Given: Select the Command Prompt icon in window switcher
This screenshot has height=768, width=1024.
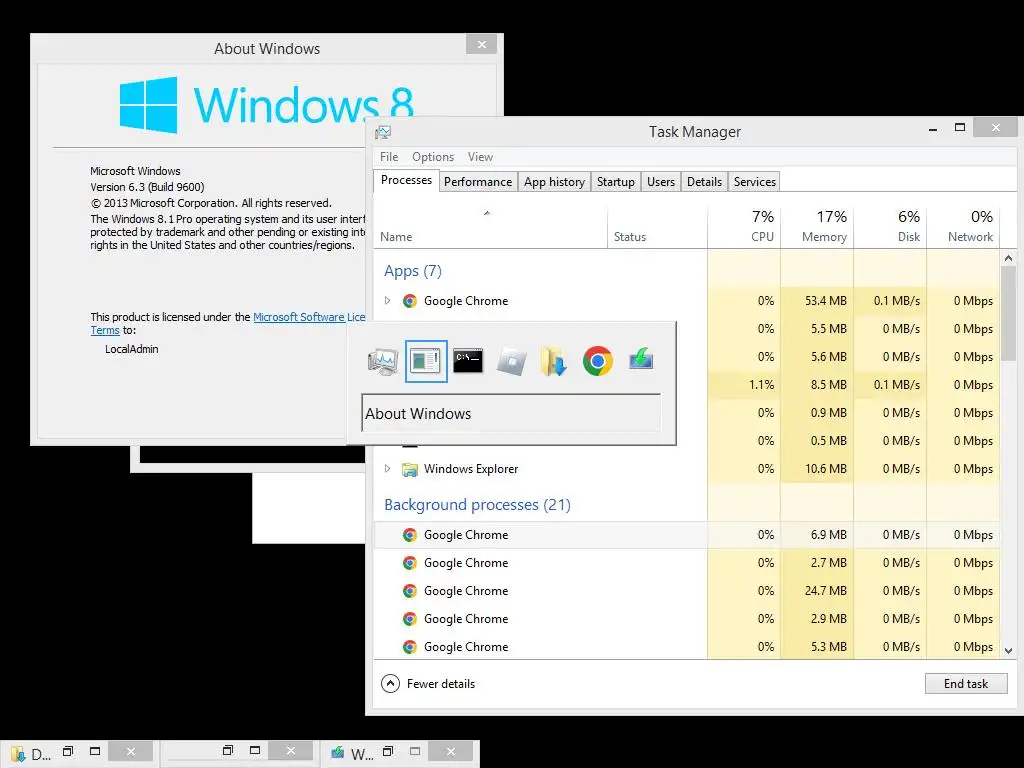Looking at the screenshot, I should [x=468, y=361].
